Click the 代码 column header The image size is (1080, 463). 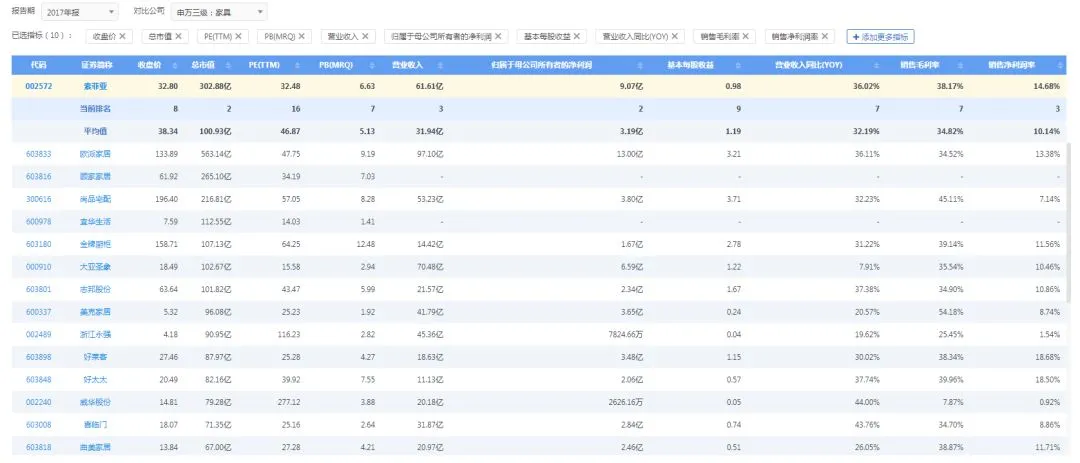[x=39, y=65]
